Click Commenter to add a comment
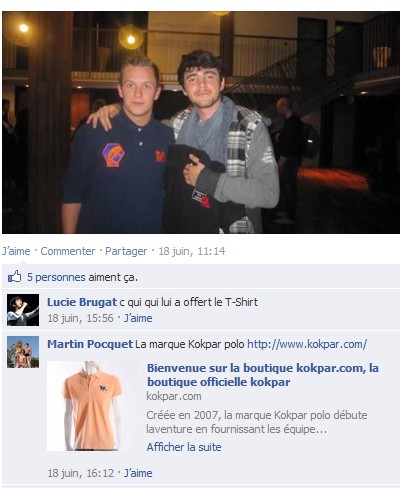The height and width of the screenshot is (488, 400). pos(68,251)
